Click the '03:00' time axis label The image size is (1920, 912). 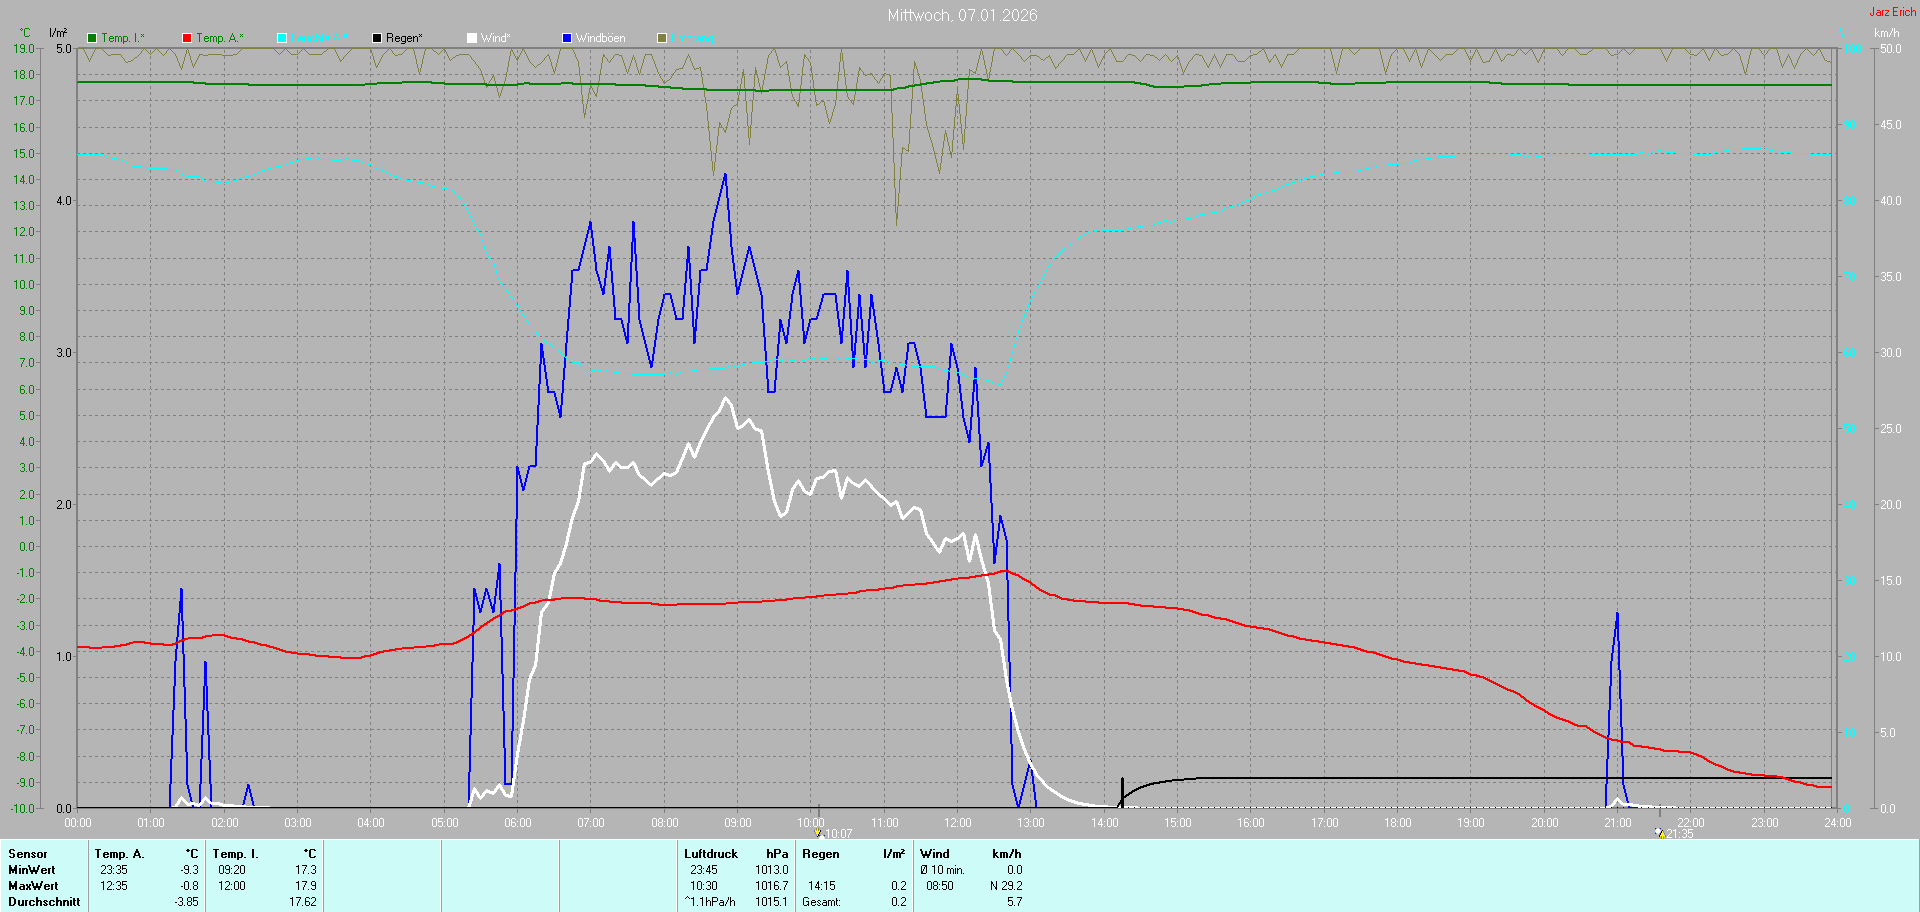[298, 823]
